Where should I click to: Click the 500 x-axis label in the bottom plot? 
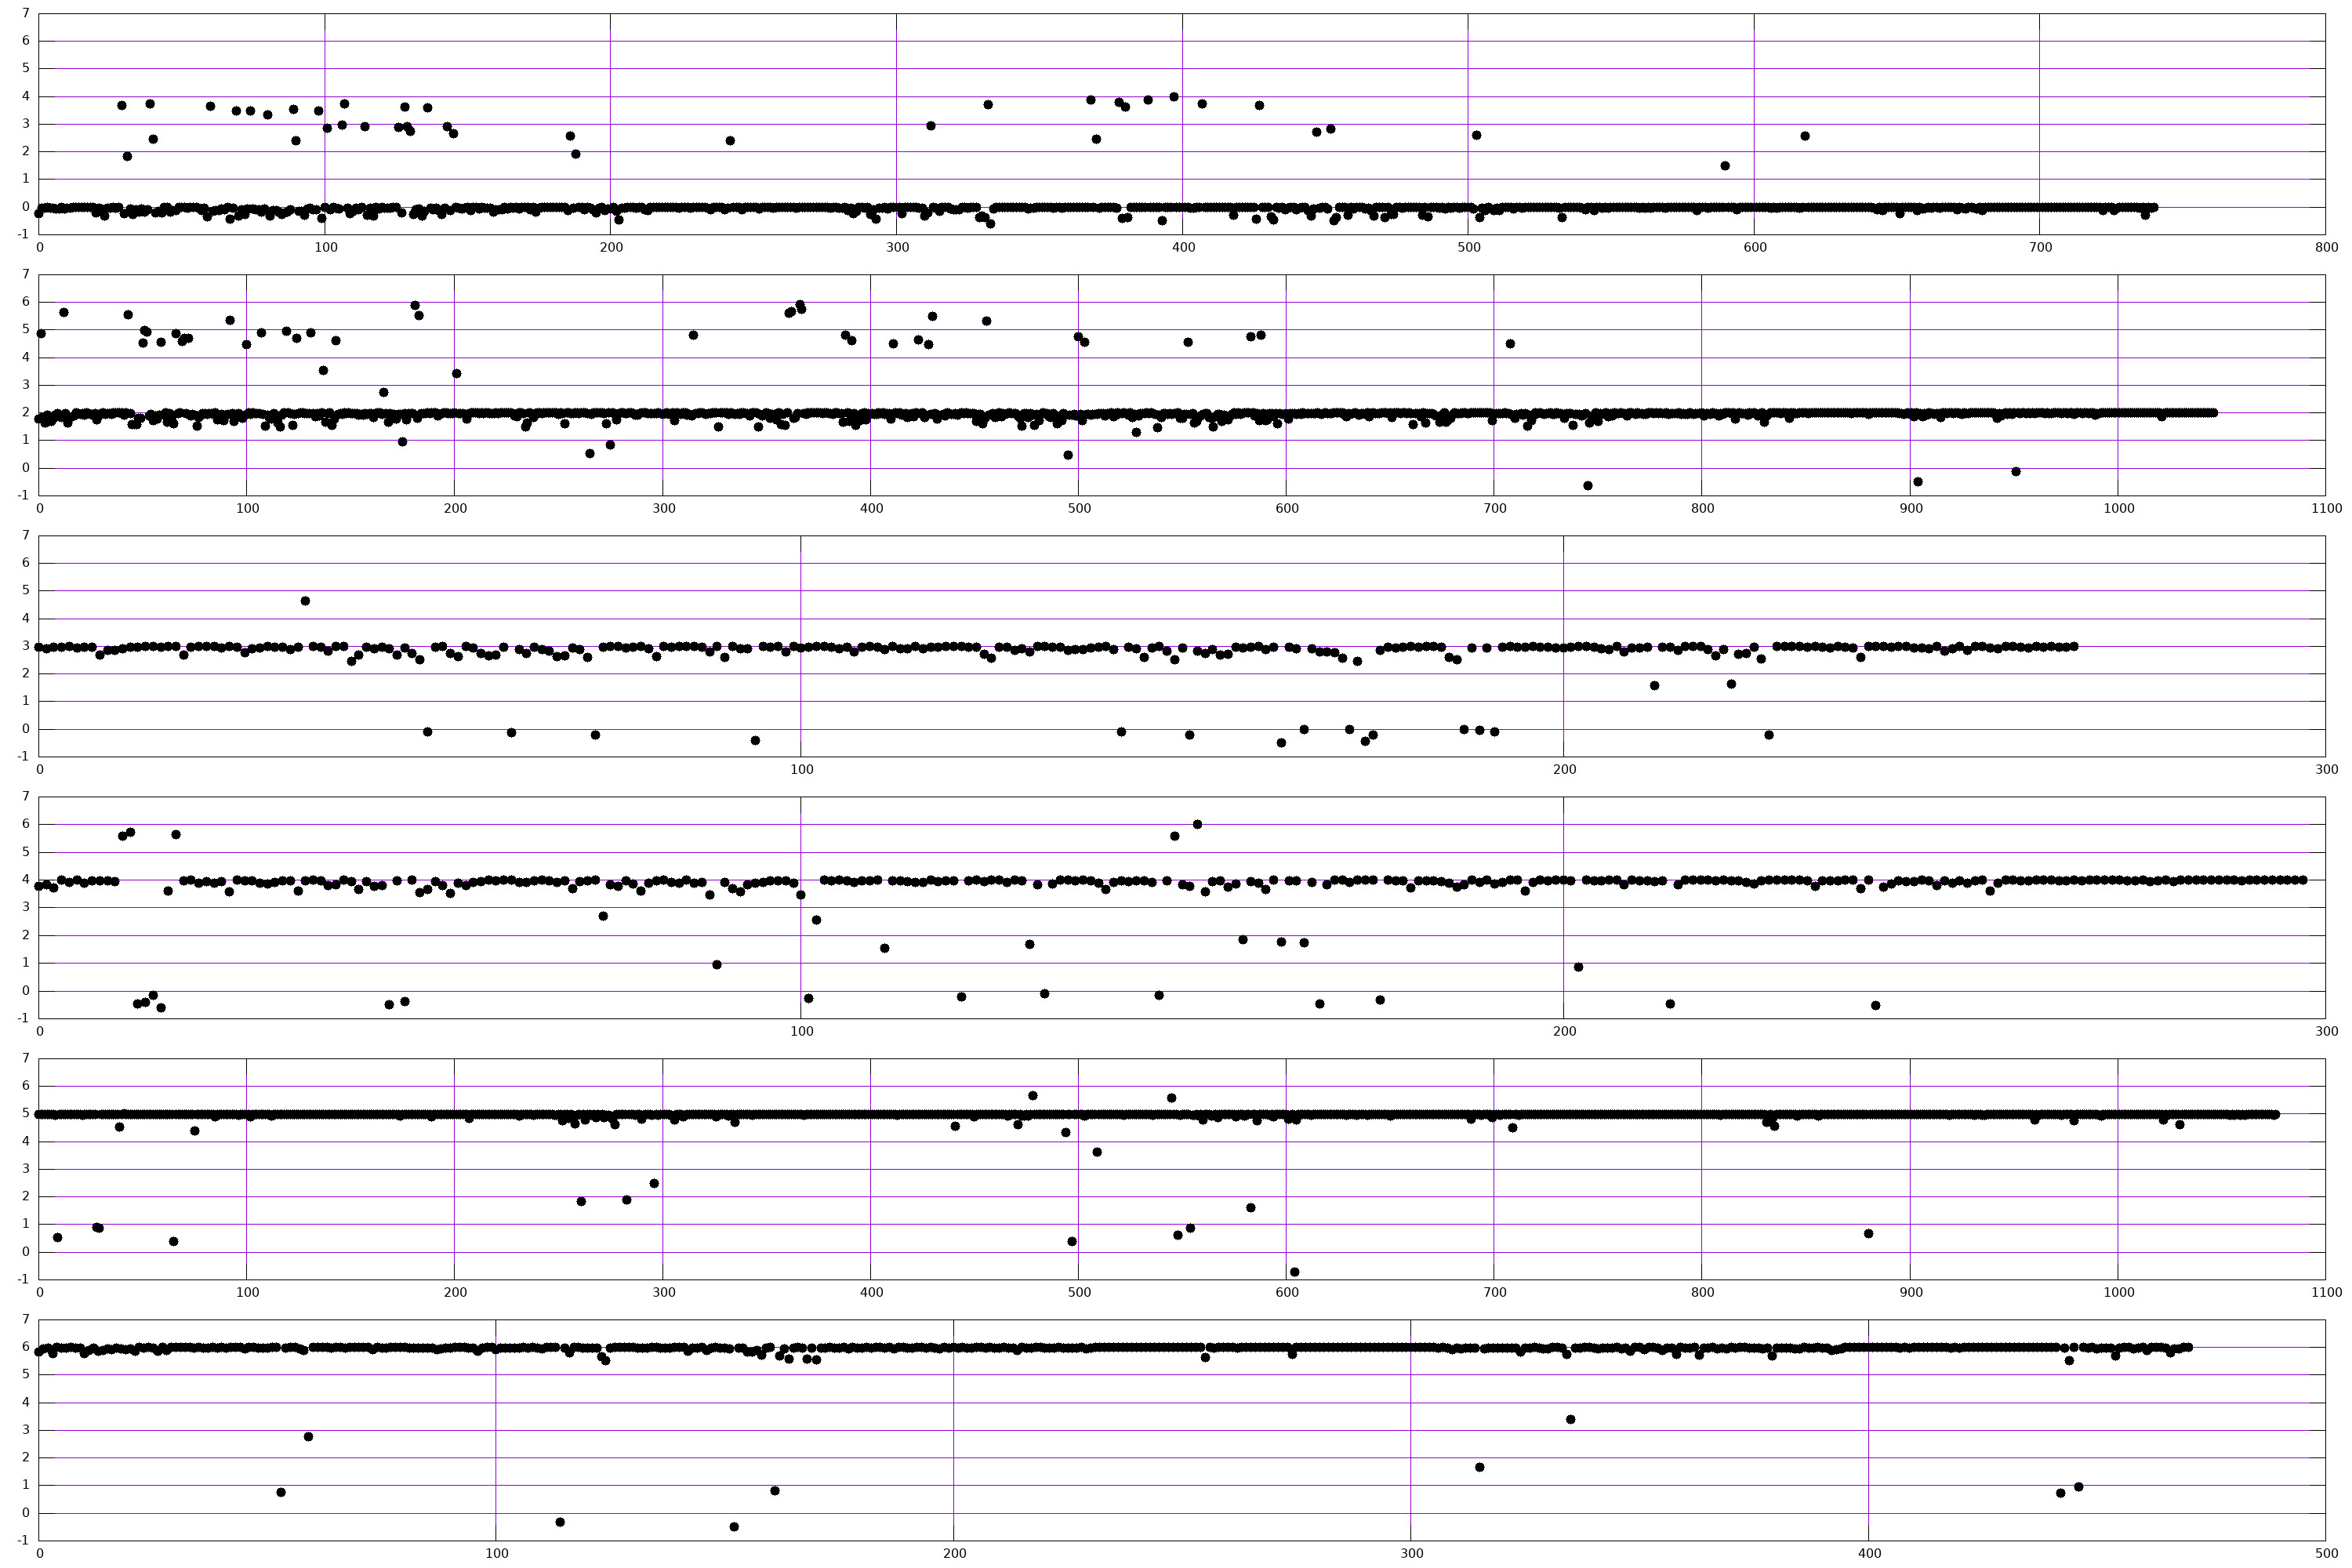pos(2326,1553)
